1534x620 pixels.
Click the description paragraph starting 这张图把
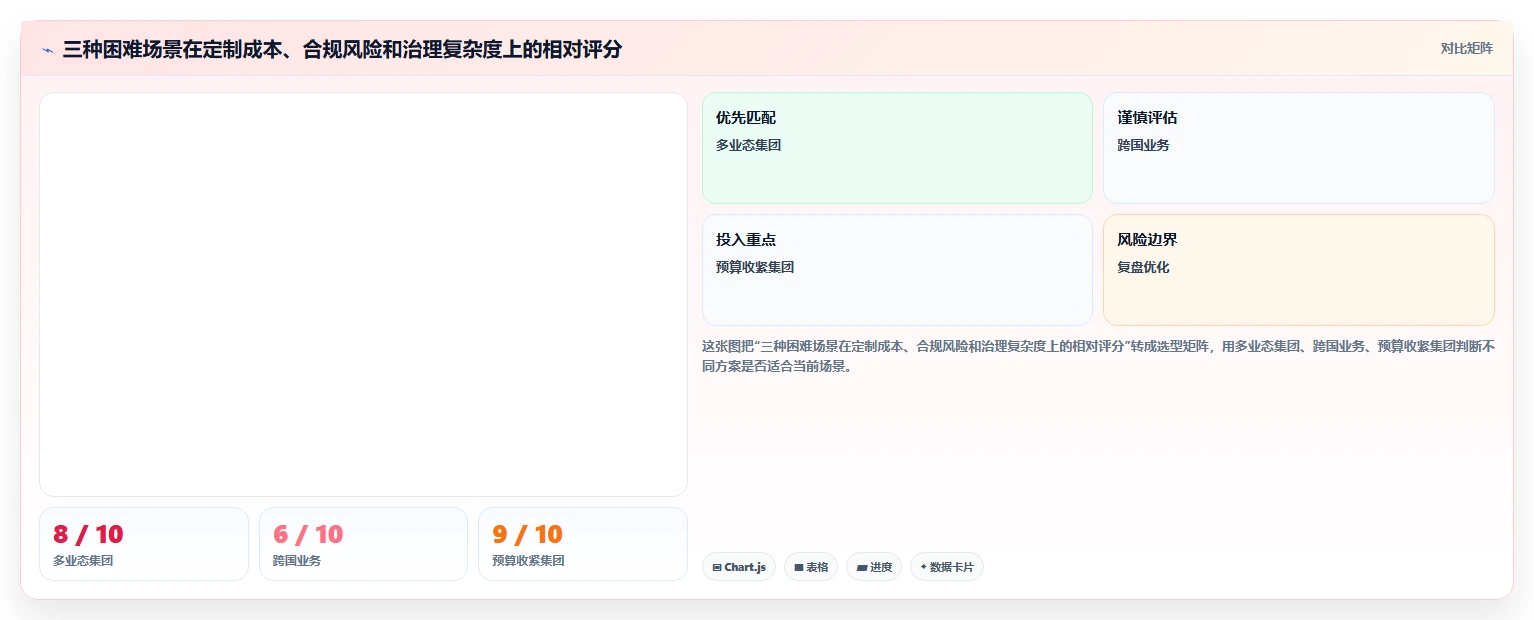1098,356
